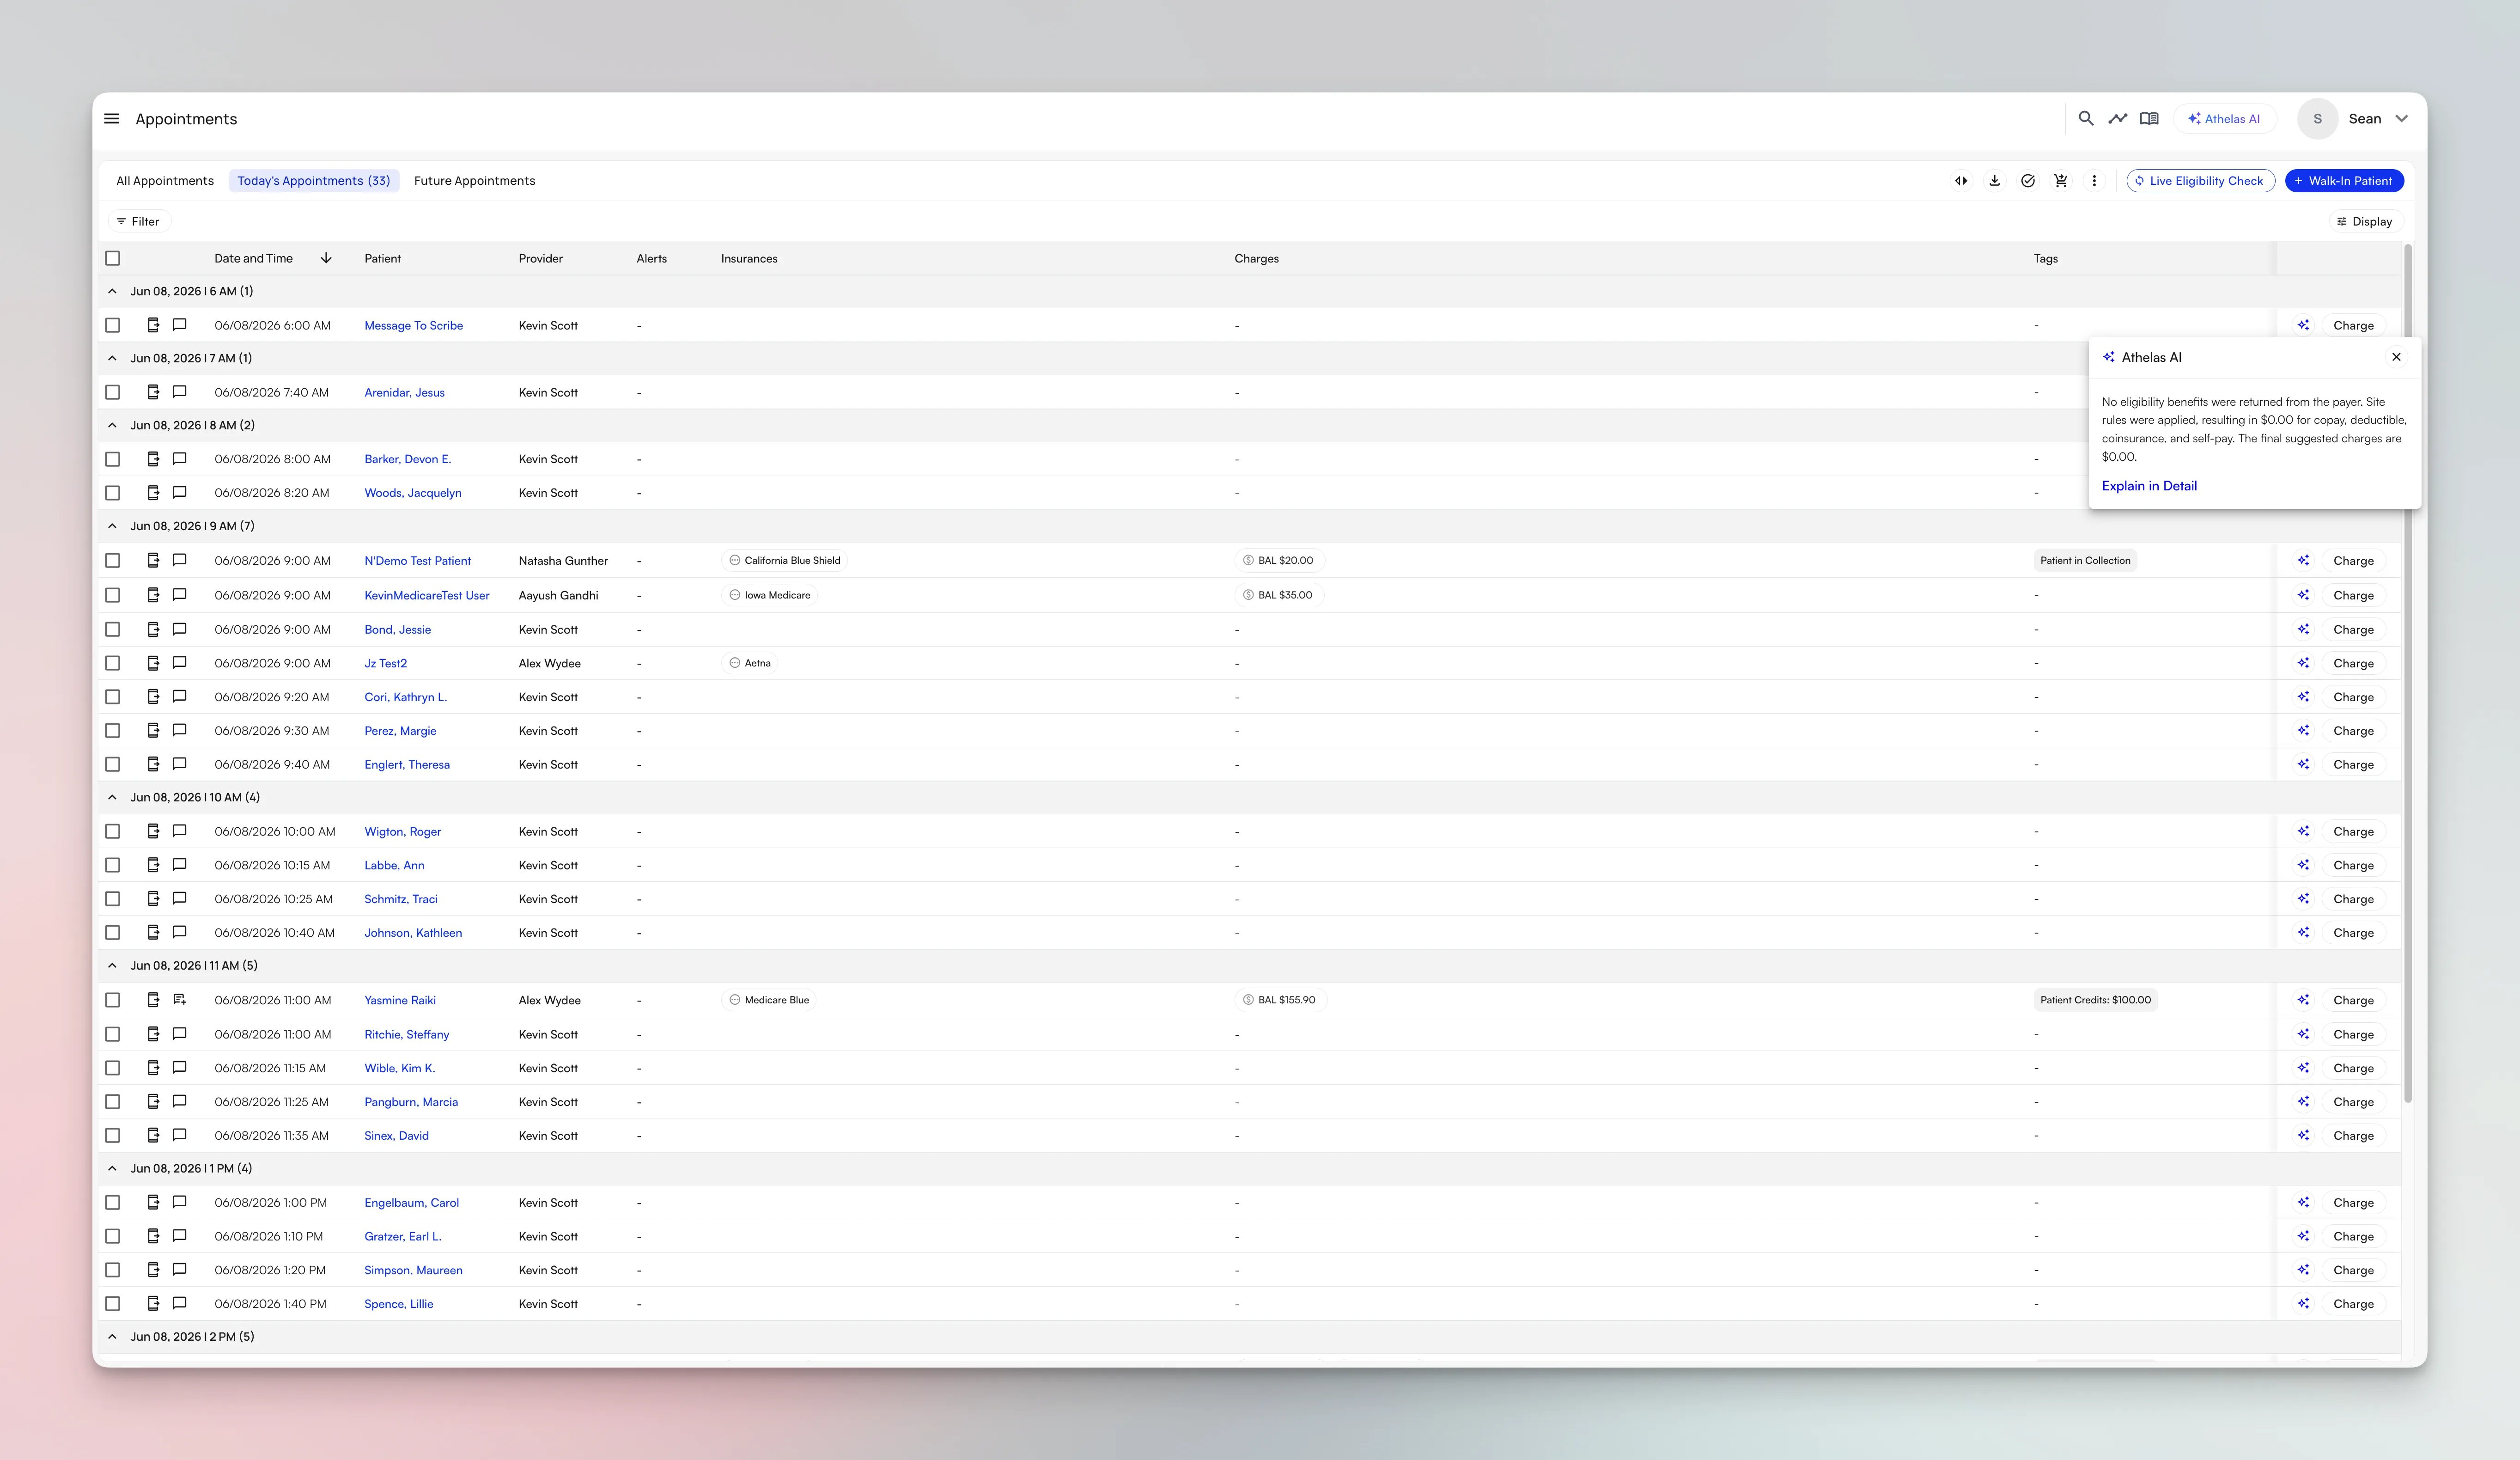Click AI sparkle icon for N'Demo Test Patient
This screenshot has width=2520, height=1460.
click(2303, 561)
